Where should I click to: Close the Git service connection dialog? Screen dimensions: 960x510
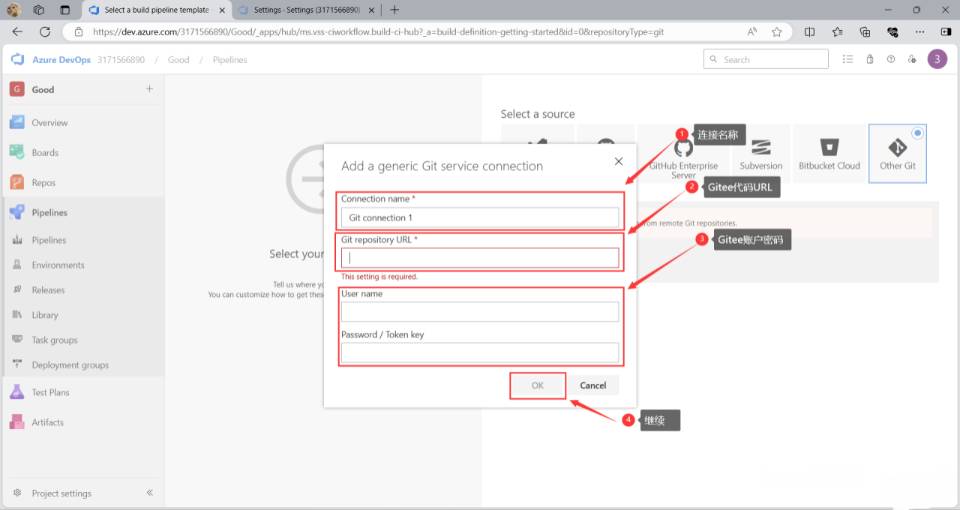[618, 161]
